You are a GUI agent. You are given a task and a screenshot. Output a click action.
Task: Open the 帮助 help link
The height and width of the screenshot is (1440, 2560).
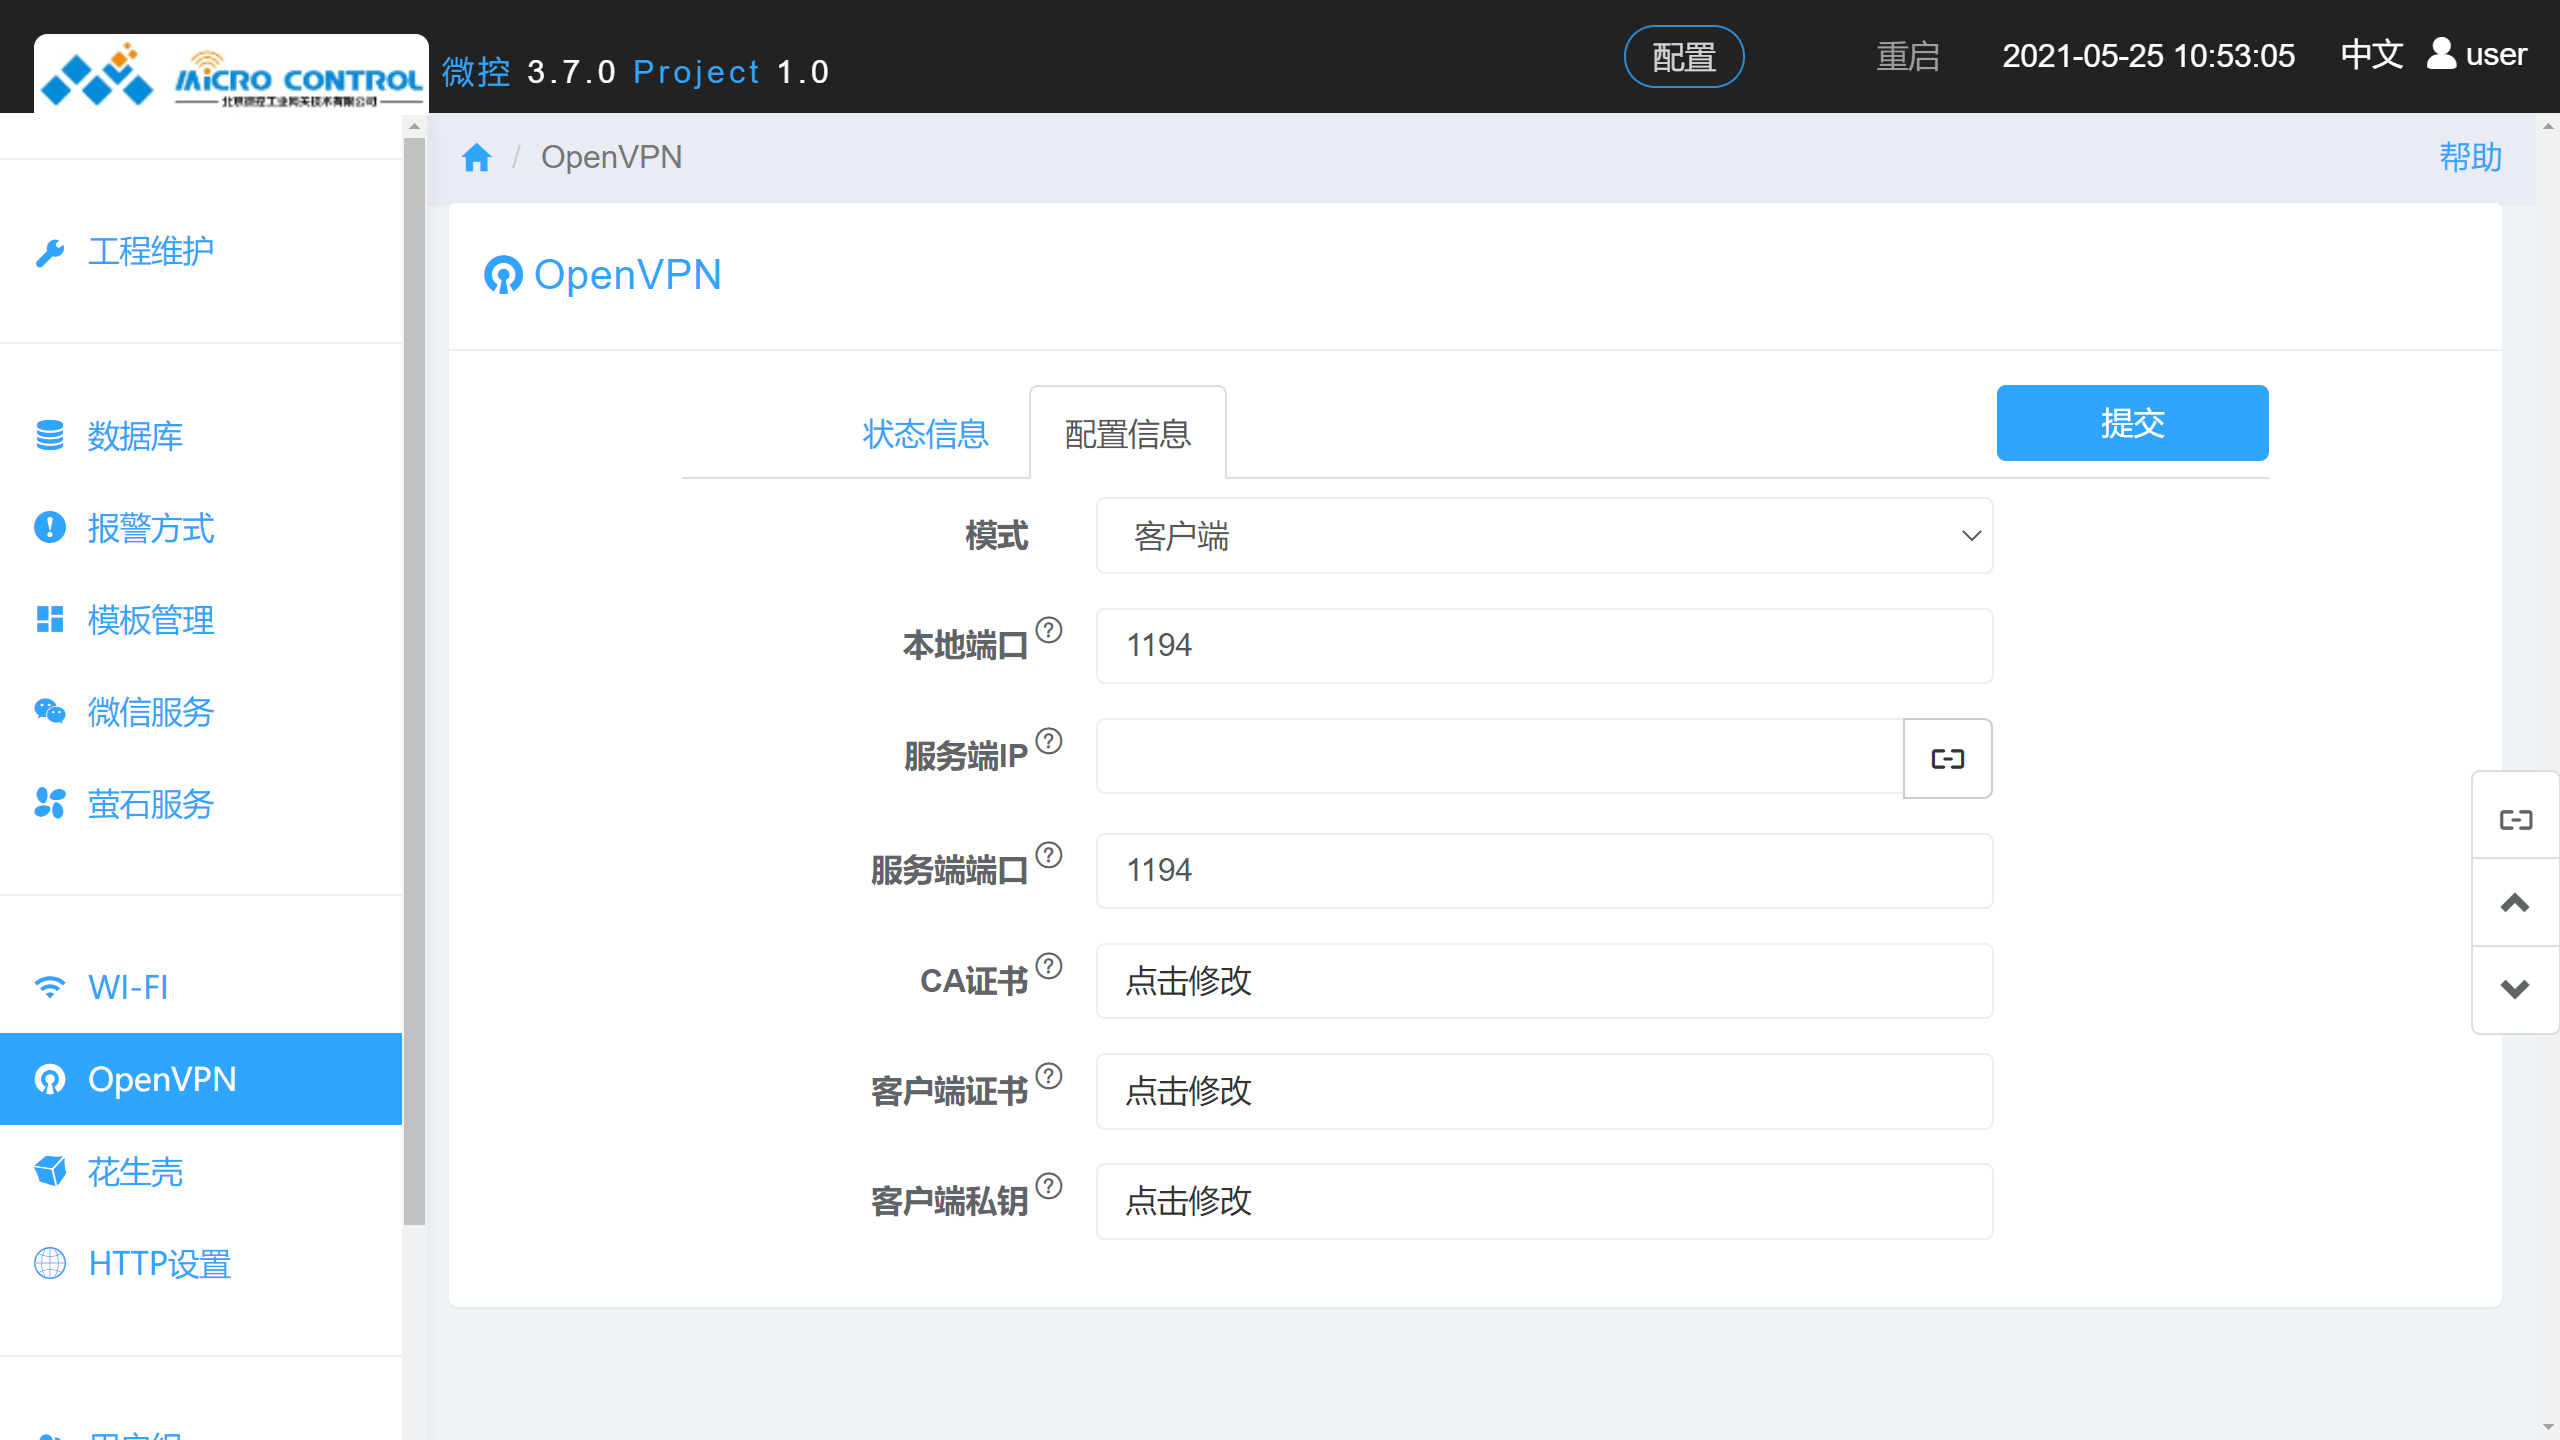(2469, 157)
